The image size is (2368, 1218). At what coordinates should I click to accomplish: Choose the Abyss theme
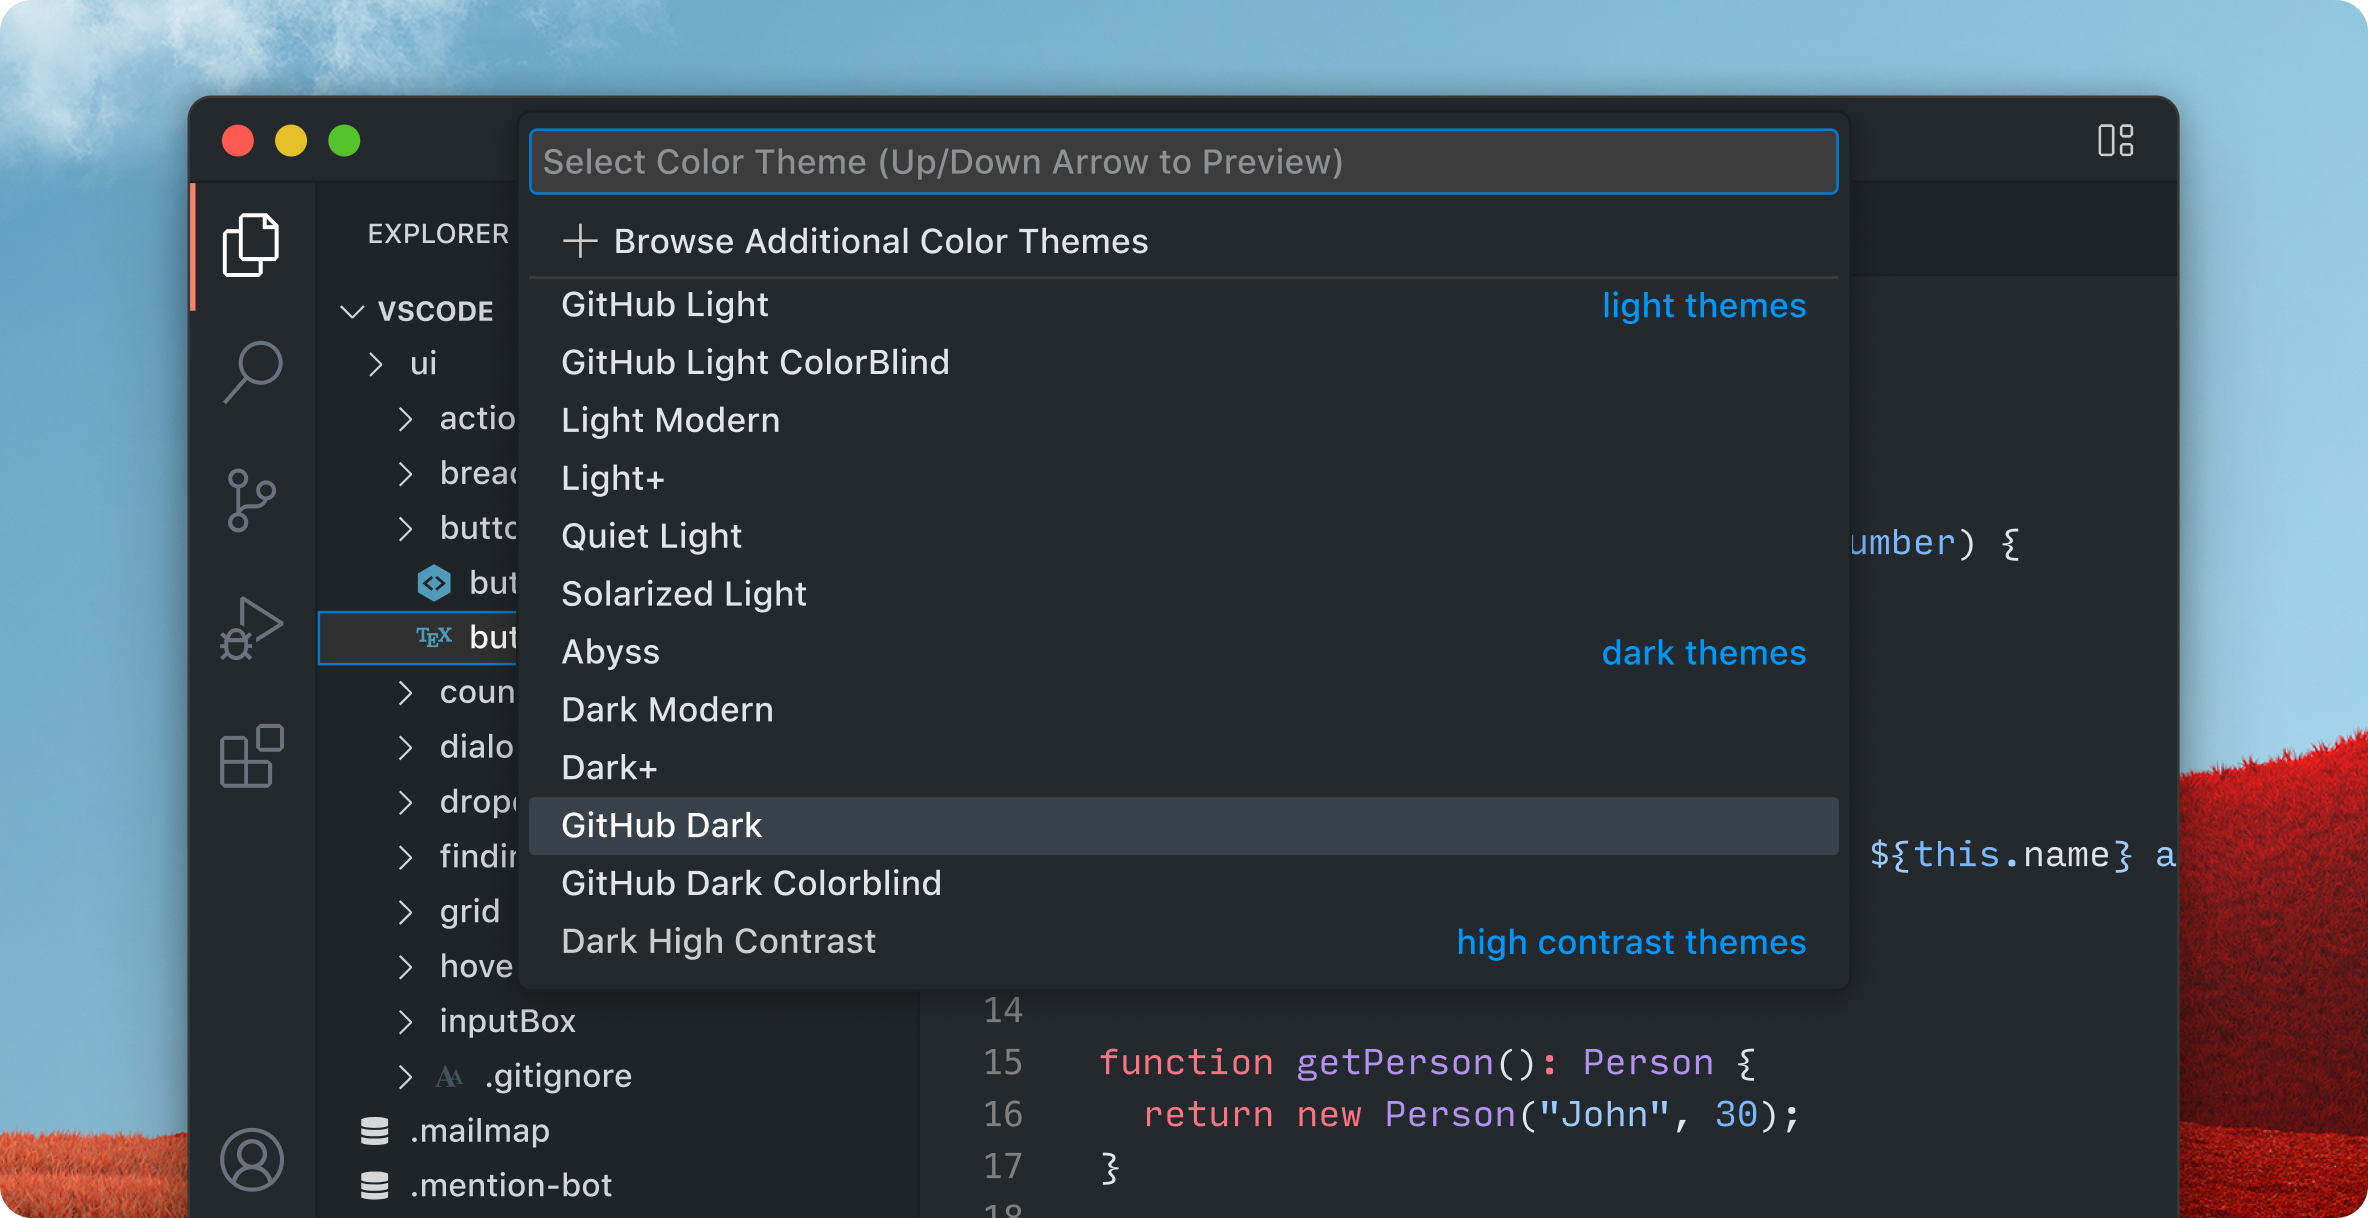[x=1183, y=653]
